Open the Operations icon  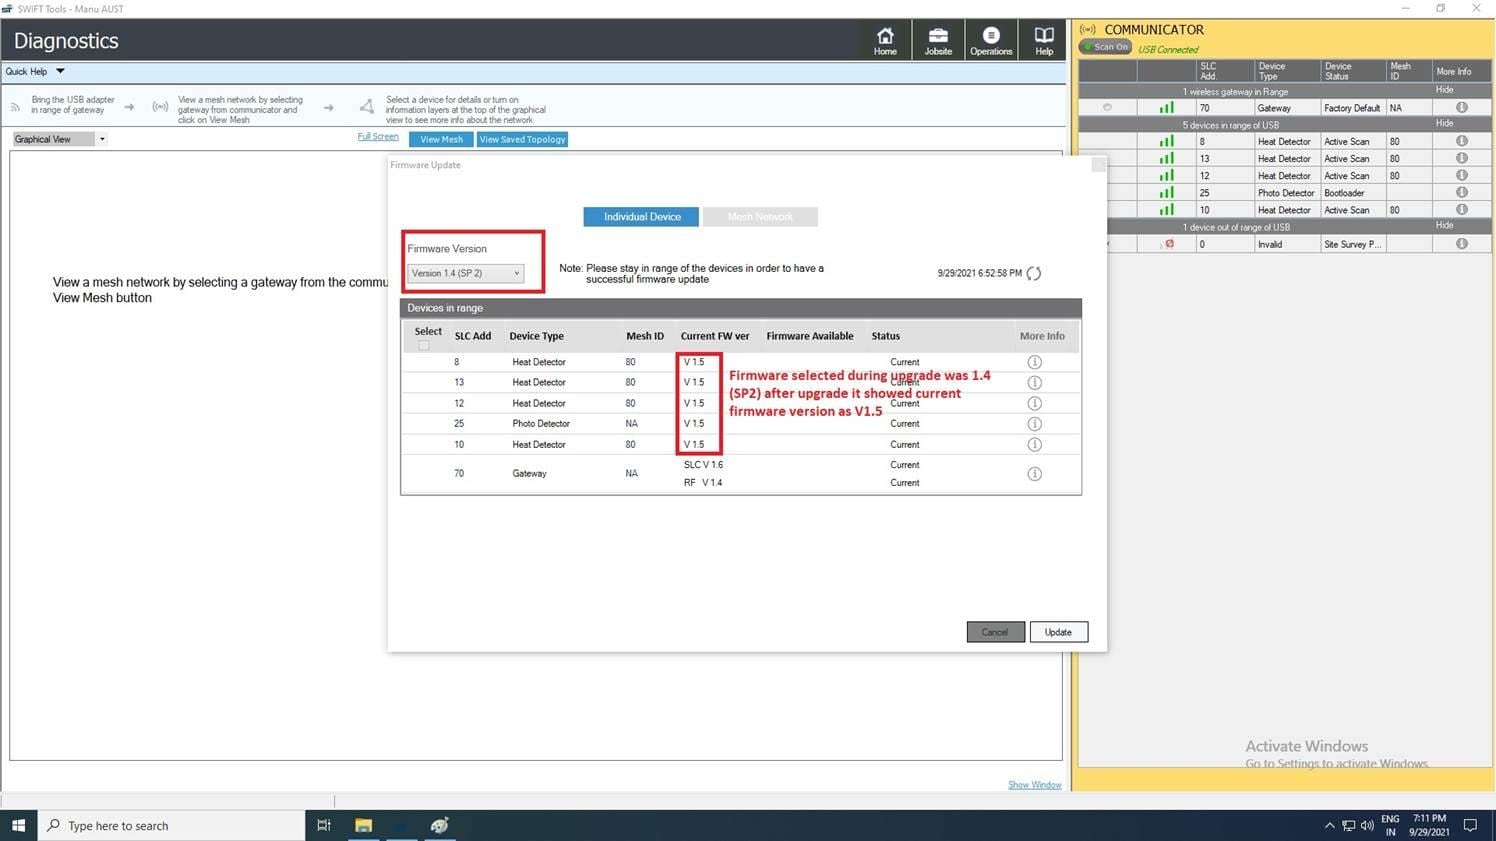tap(990, 40)
